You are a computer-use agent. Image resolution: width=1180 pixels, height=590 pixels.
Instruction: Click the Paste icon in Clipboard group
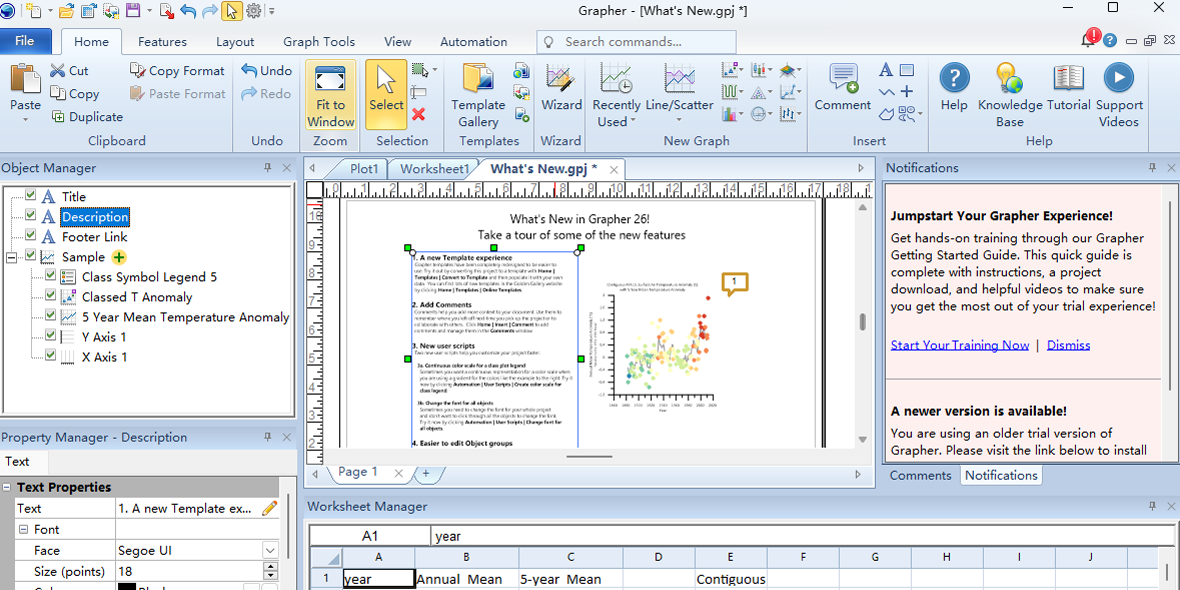[26, 79]
